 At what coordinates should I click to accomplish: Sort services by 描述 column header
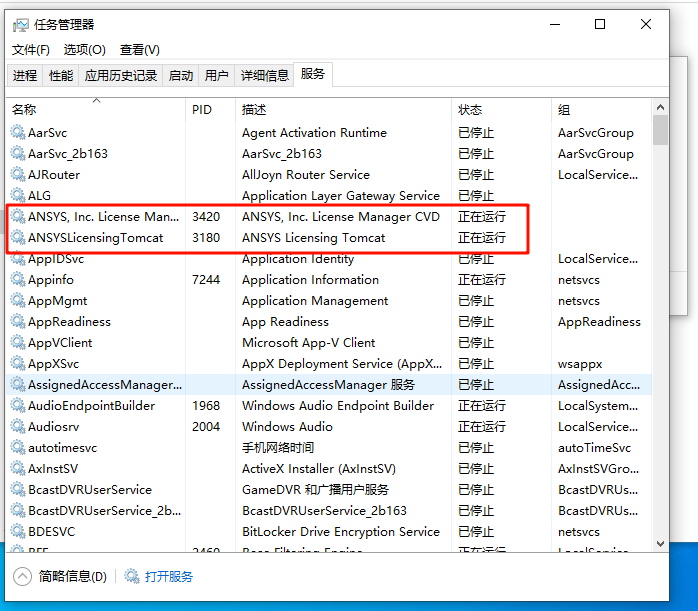[343, 109]
